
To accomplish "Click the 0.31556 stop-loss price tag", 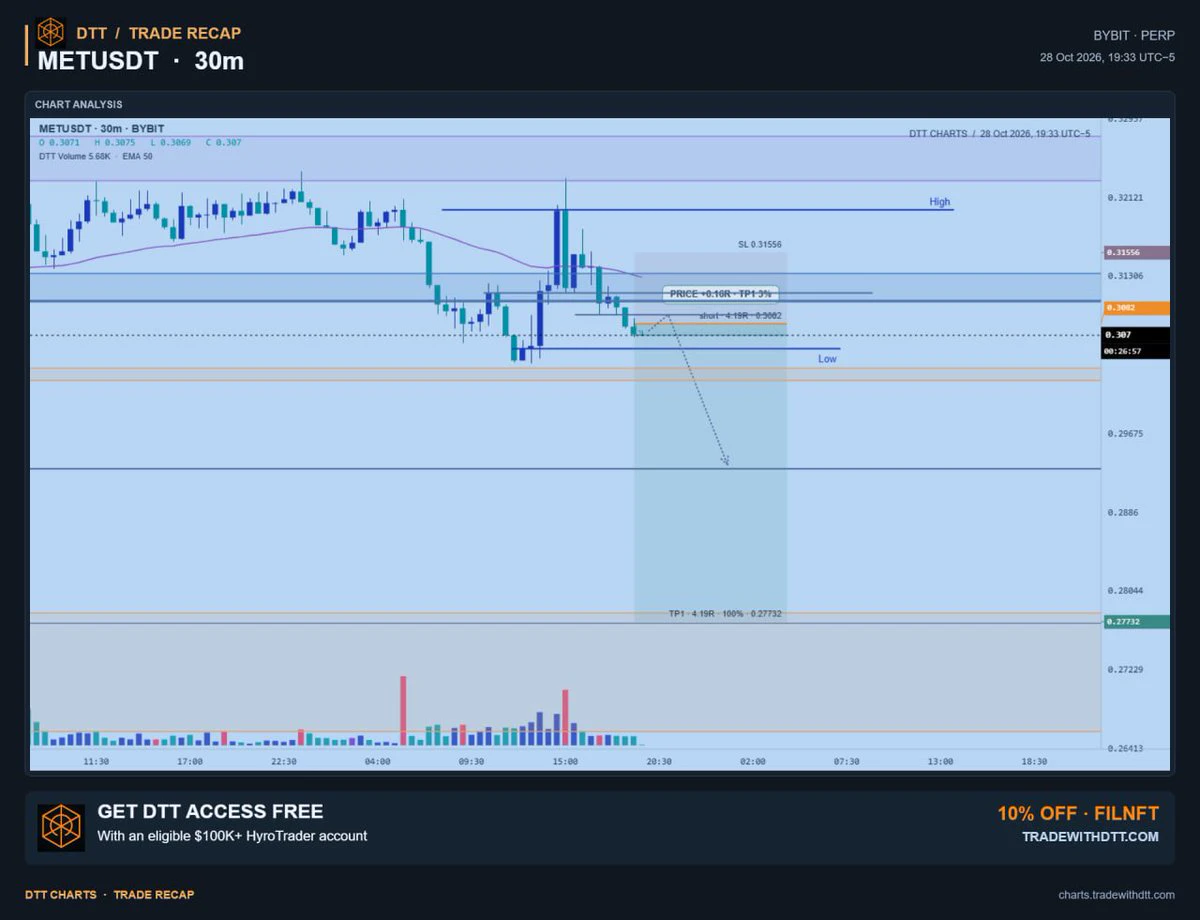I will point(1136,253).
